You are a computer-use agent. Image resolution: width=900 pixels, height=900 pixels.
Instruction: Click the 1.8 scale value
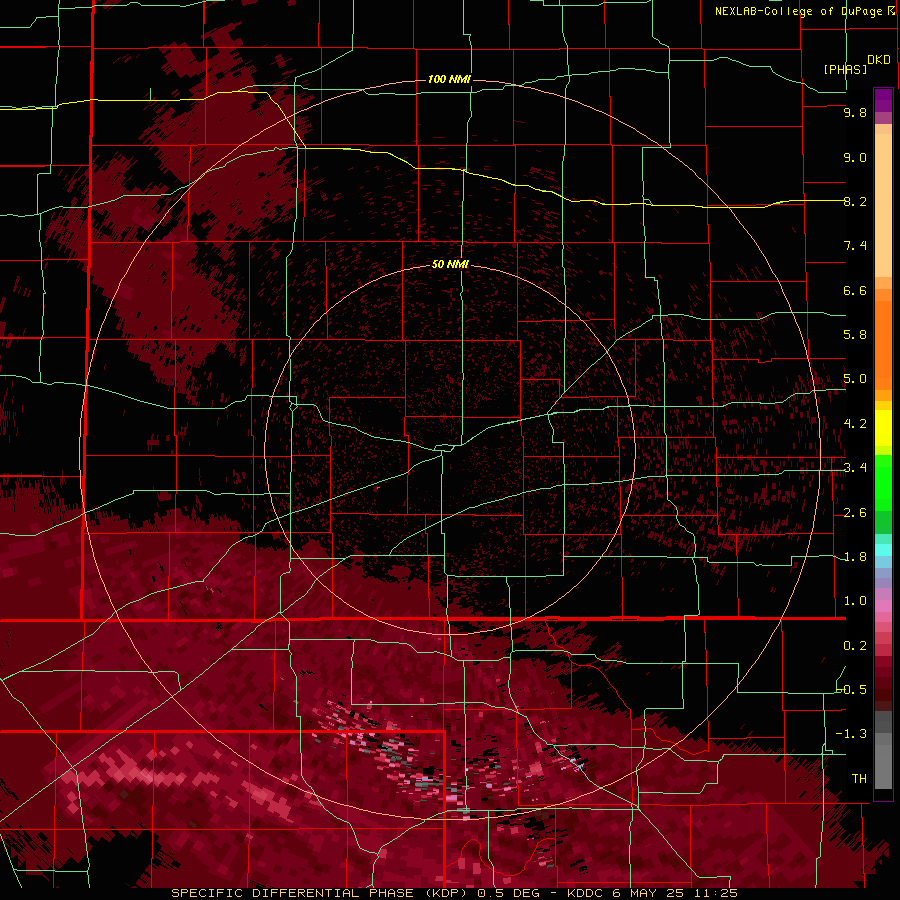click(x=855, y=557)
